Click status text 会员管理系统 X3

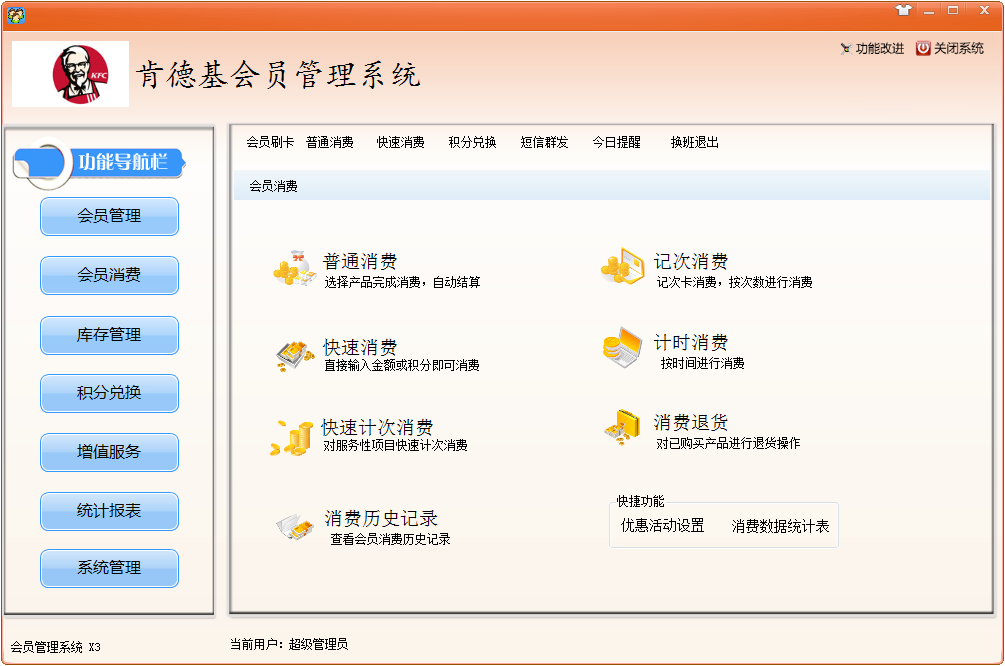(x=56, y=647)
